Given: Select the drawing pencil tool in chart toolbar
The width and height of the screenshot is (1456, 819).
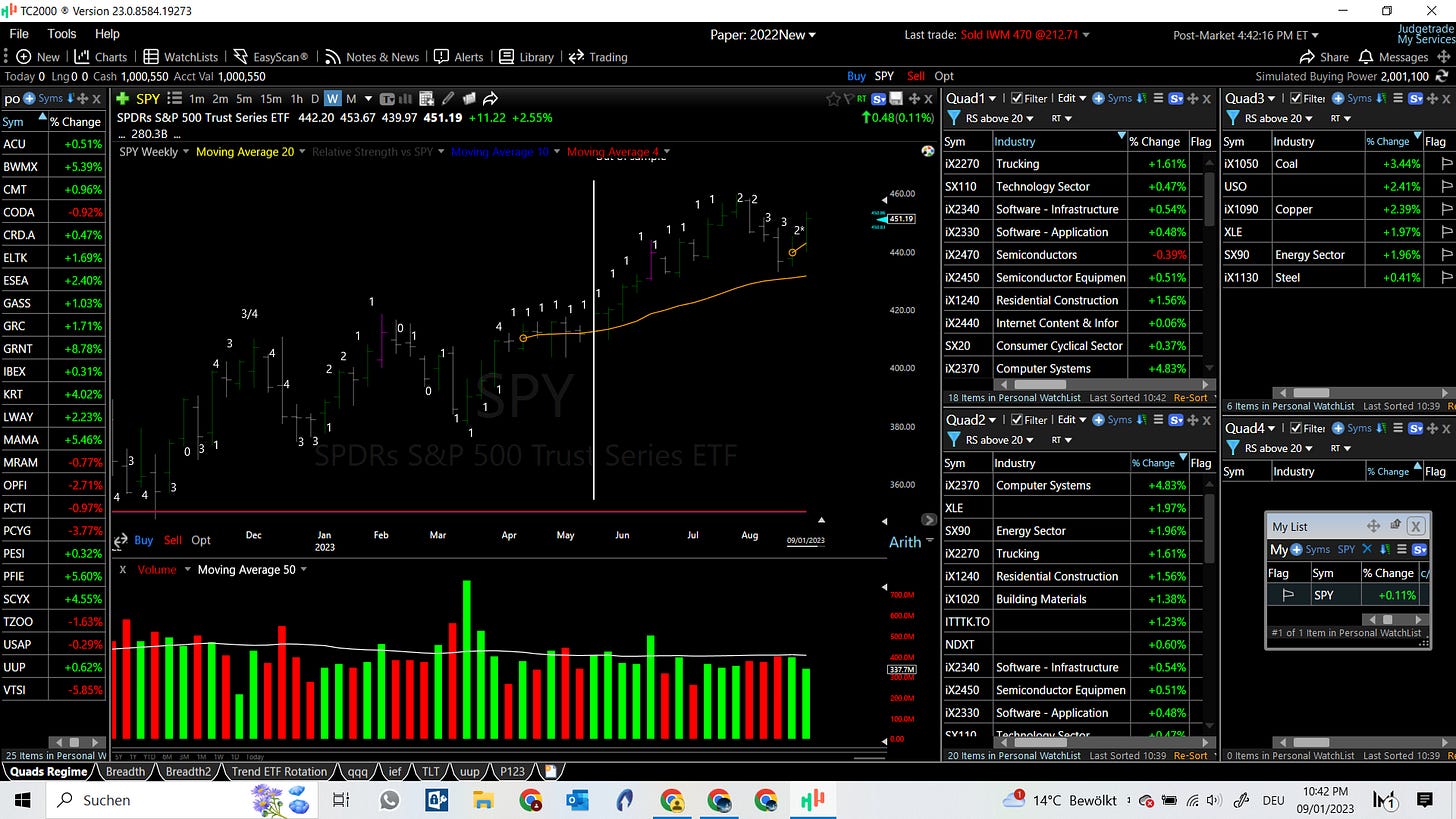Looking at the screenshot, I should click(x=447, y=98).
